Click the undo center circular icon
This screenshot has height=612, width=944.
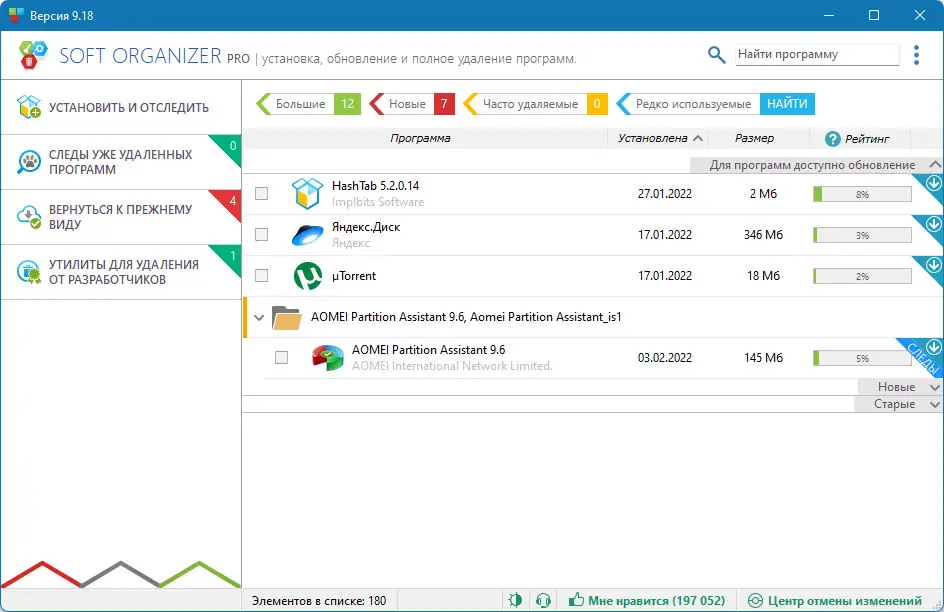click(x=755, y=601)
